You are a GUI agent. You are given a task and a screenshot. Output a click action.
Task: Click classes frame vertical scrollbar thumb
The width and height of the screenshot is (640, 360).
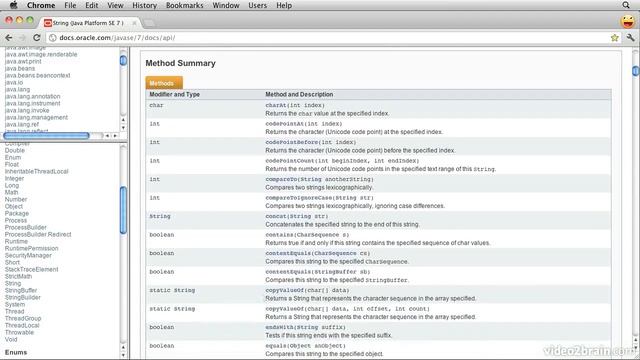click(123, 210)
